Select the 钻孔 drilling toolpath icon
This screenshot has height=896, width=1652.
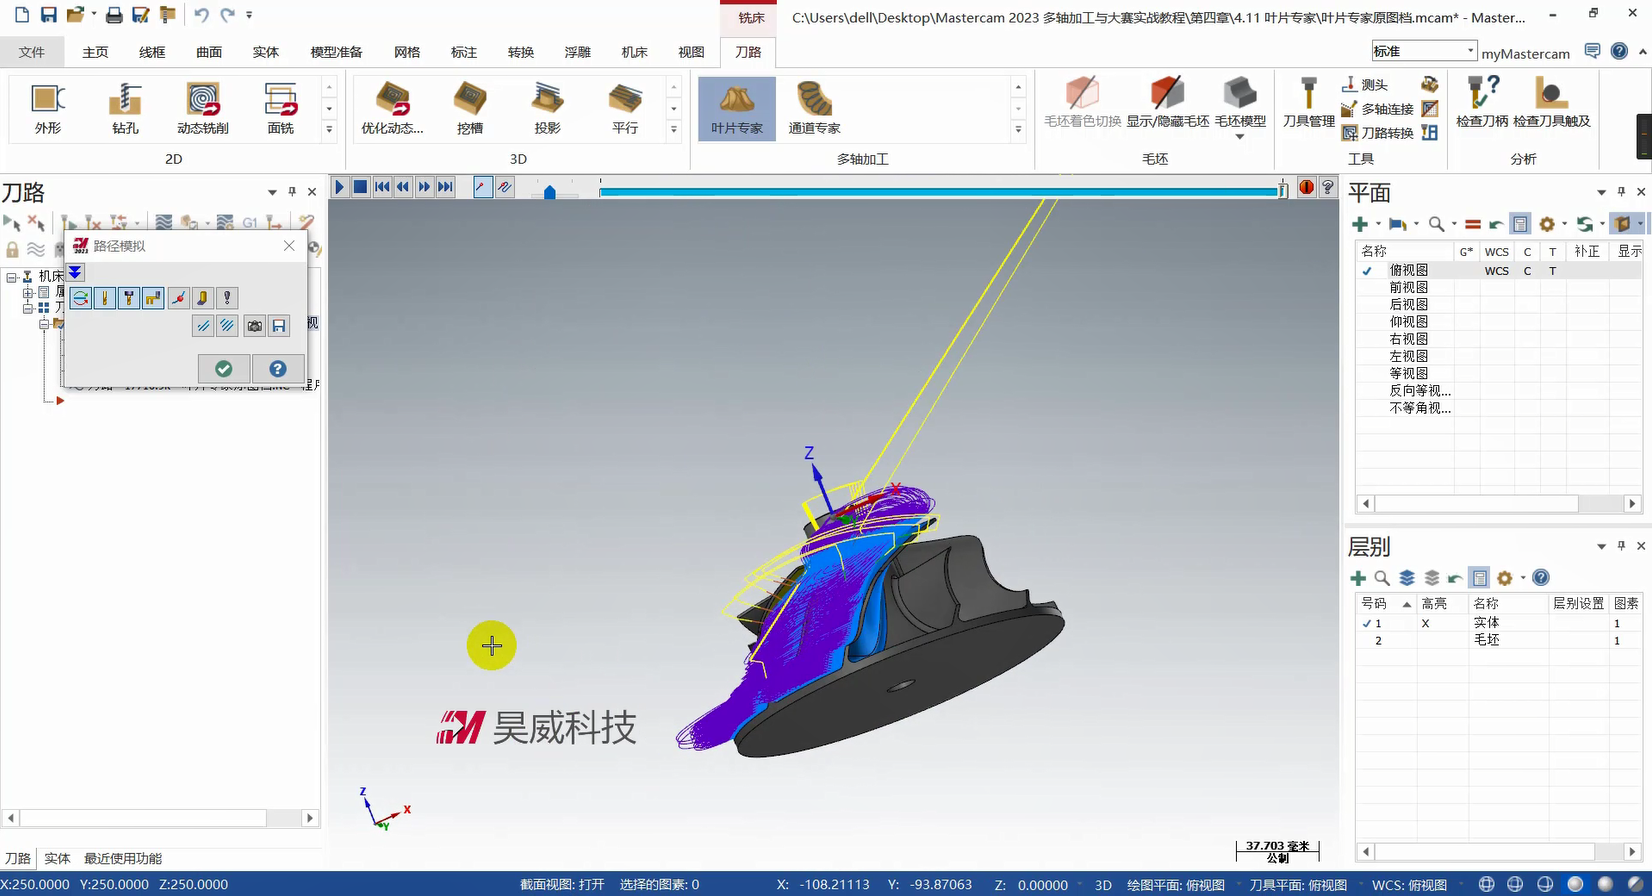pos(125,108)
